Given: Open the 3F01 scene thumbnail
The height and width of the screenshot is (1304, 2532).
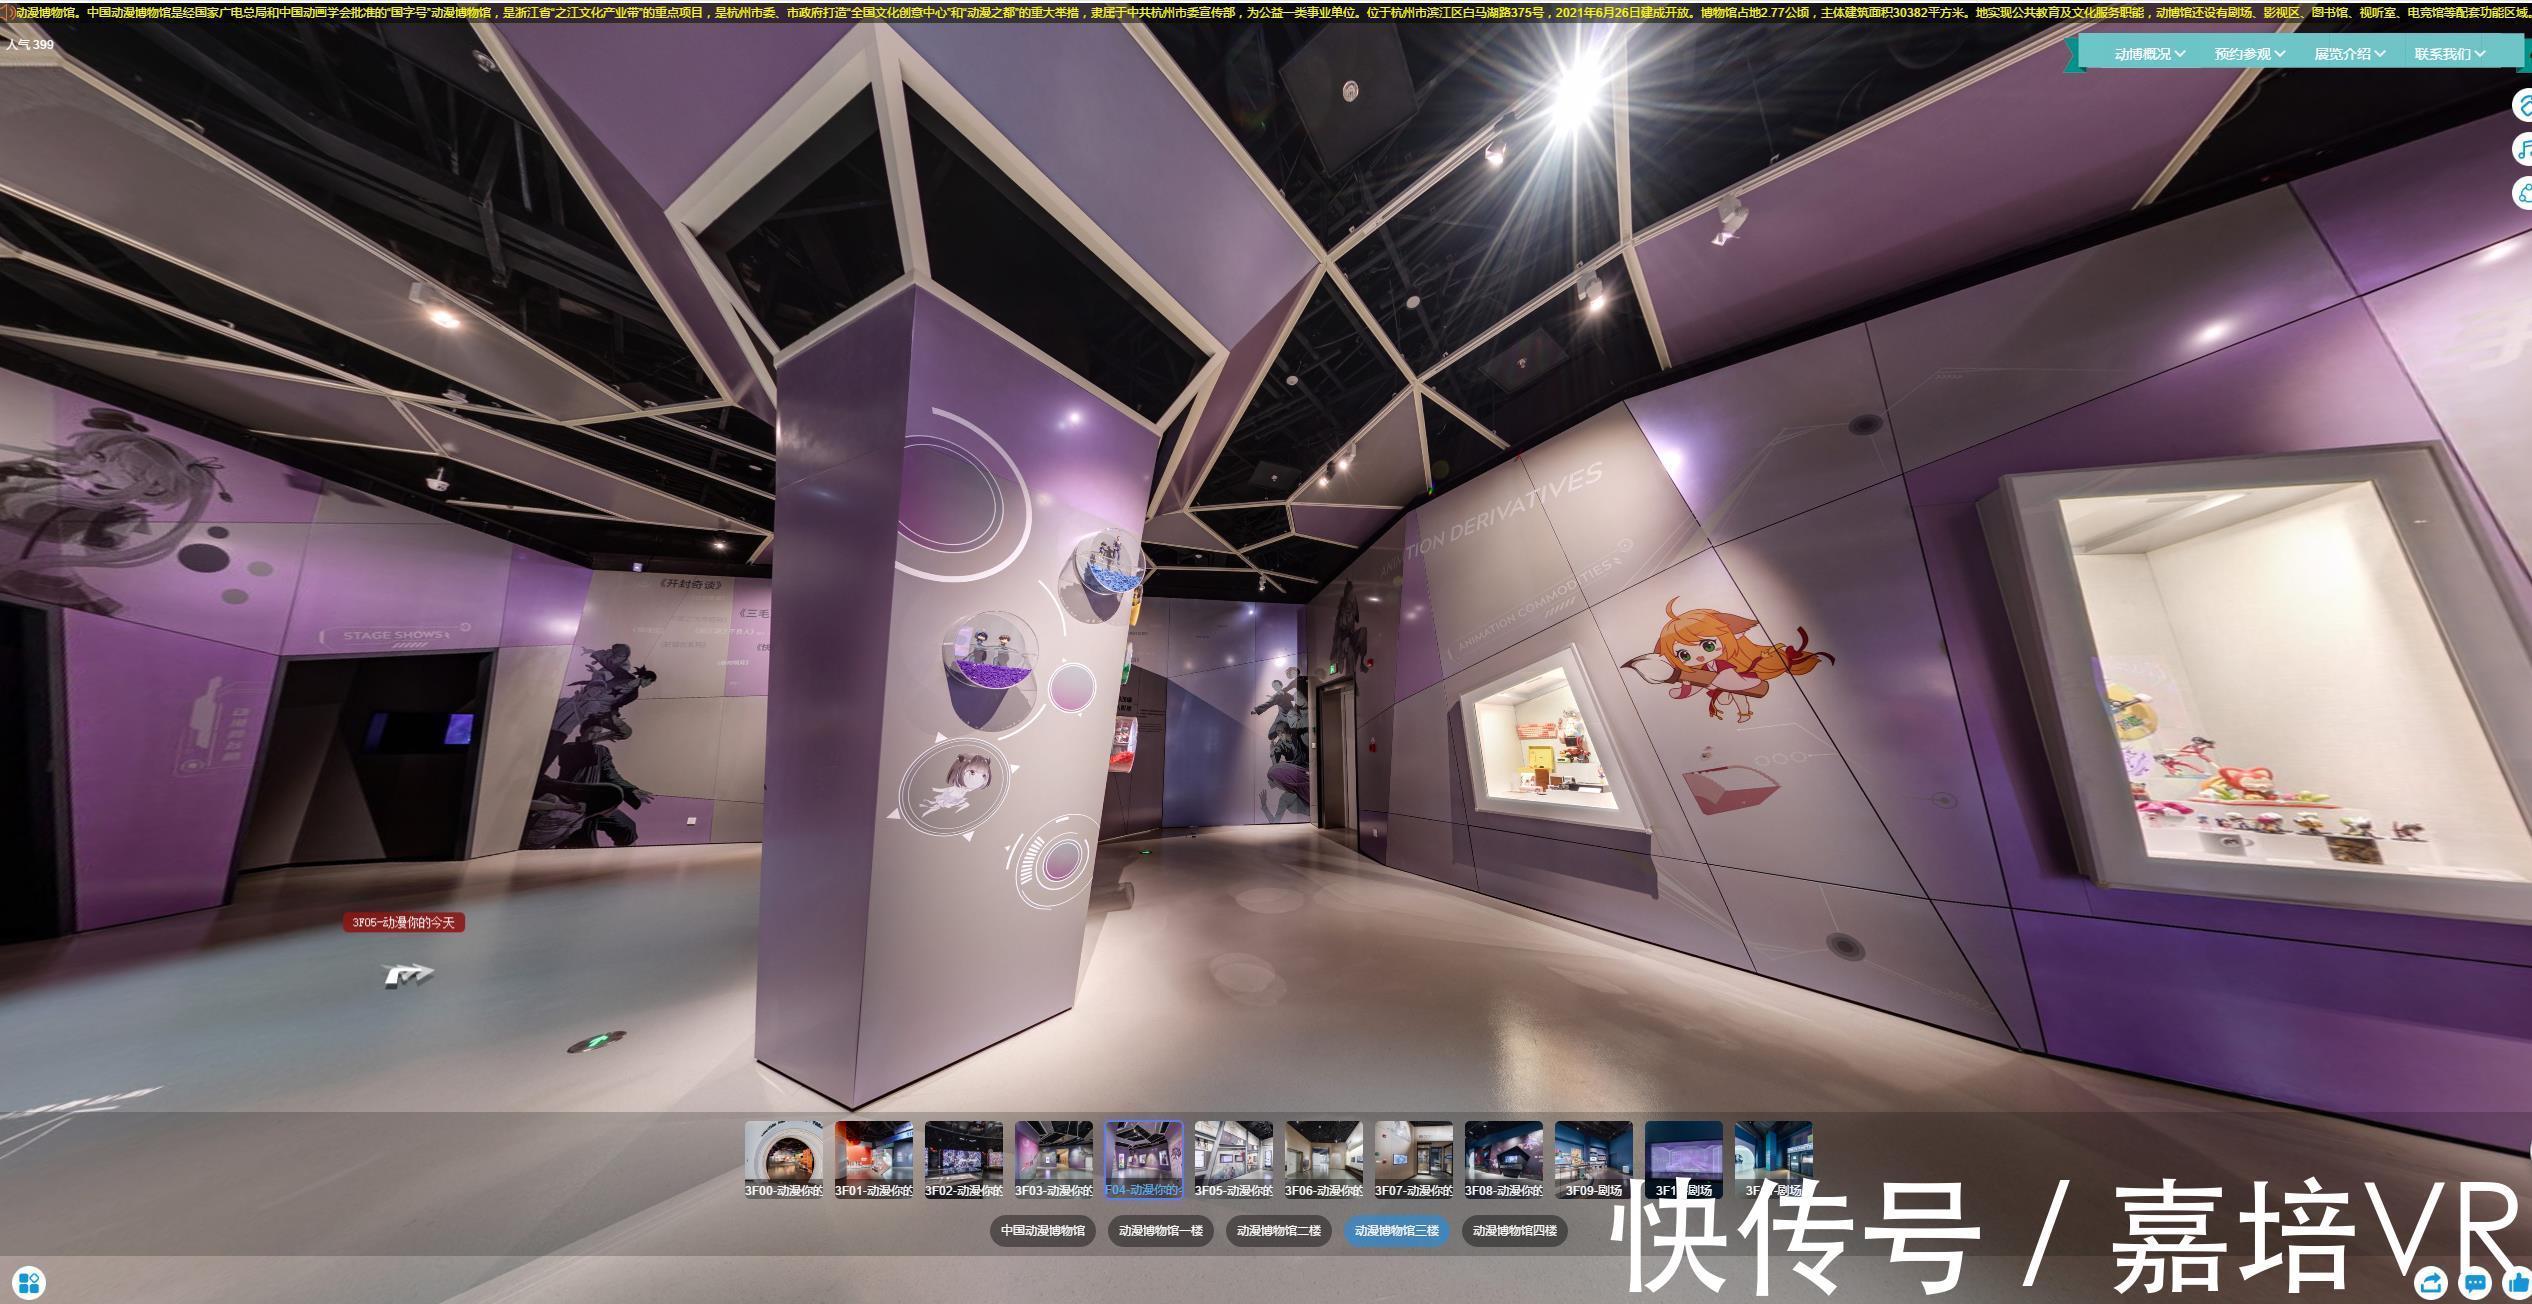Looking at the screenshot, I should (874, 1159).
